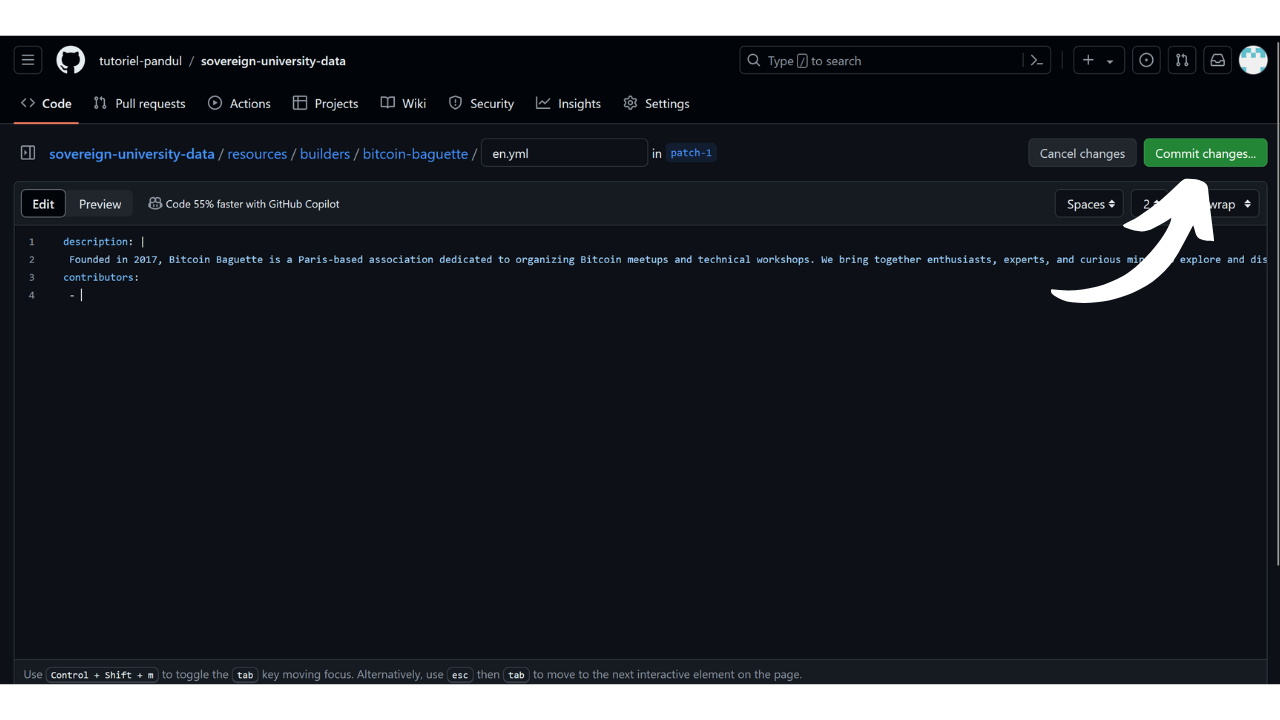Open the Spaces indent mode dropdown
1280x720 pixels.
tap(1089, 204)
